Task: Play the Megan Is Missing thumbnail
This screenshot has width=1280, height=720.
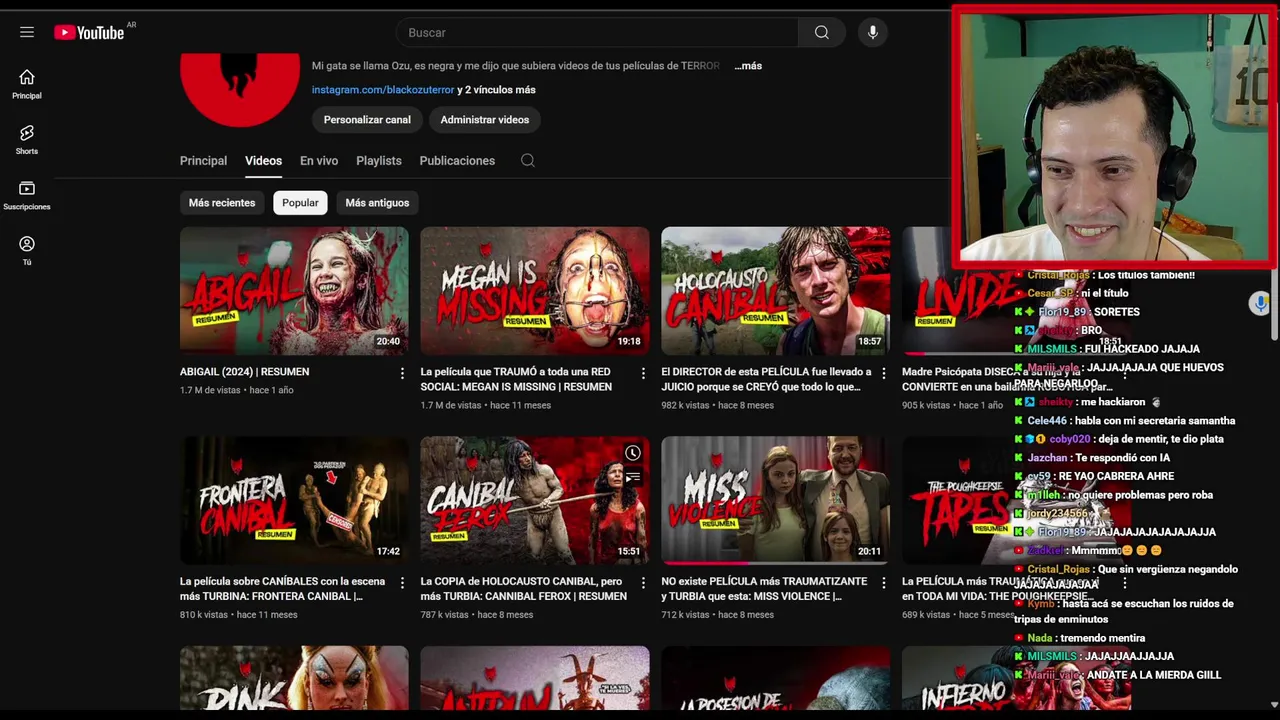Action: [x=535, y=291]
